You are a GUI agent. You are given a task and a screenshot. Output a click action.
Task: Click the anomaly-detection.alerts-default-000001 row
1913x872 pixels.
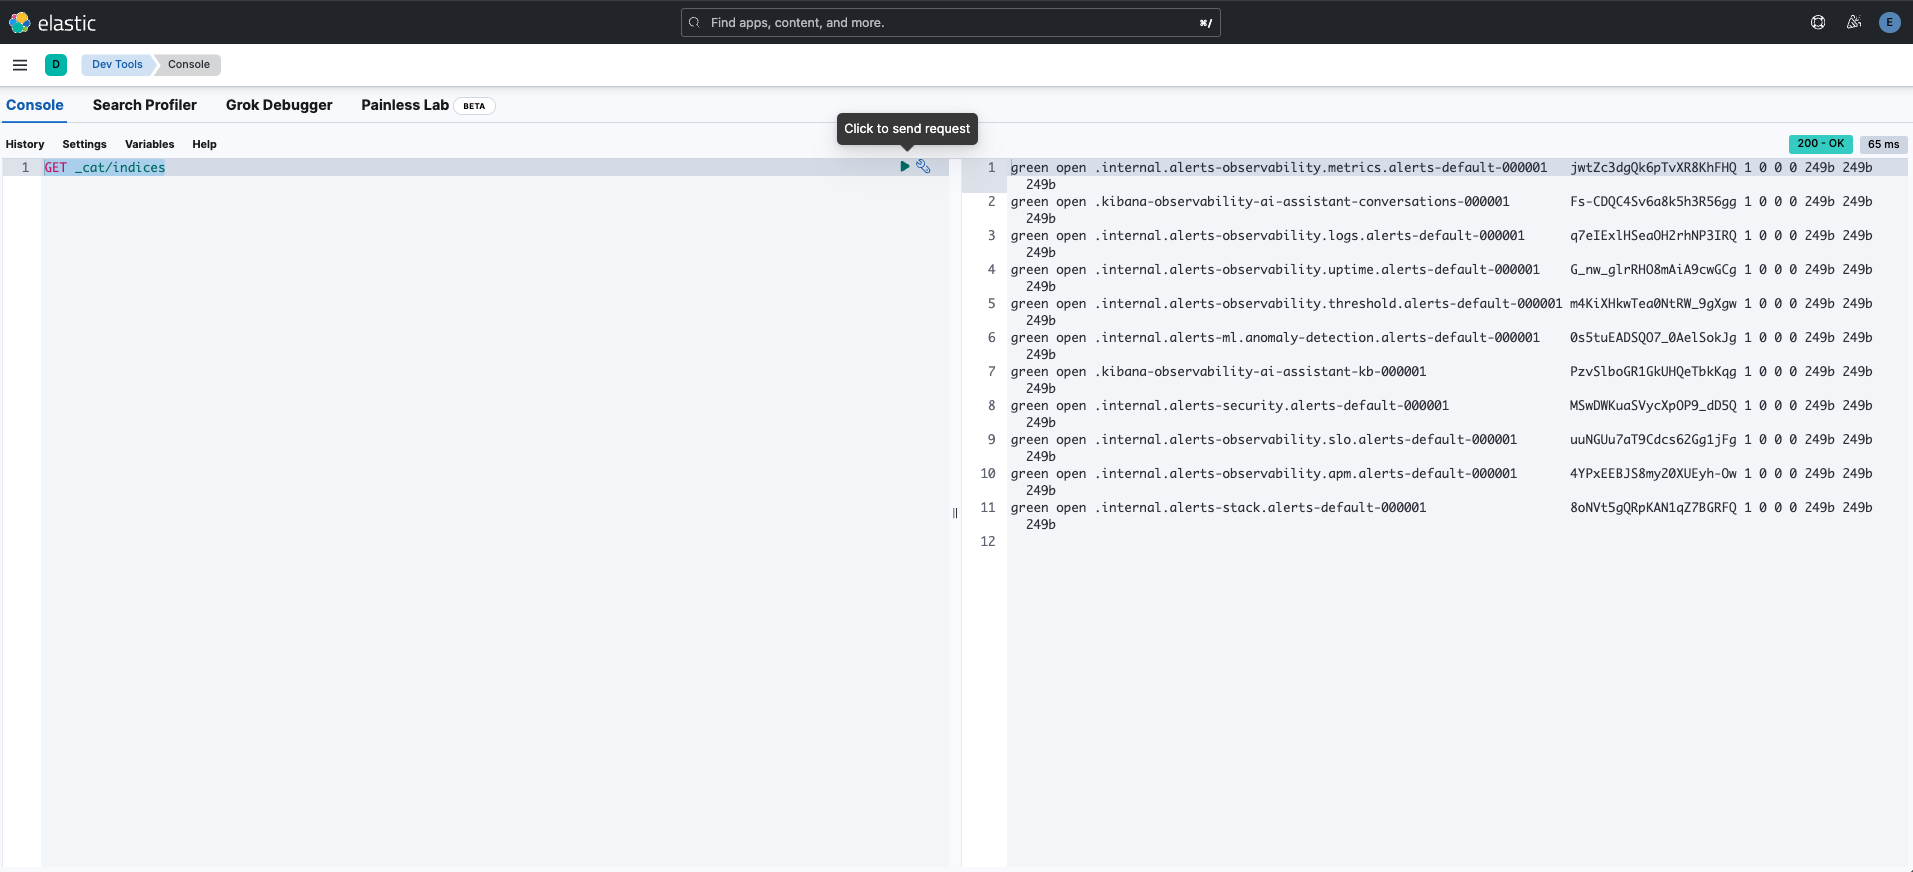(x=1441, y=346)
